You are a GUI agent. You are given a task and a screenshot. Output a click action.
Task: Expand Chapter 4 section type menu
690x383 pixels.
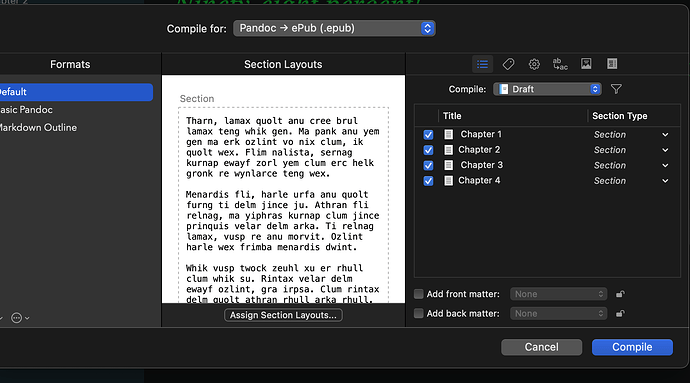[665, 181]
